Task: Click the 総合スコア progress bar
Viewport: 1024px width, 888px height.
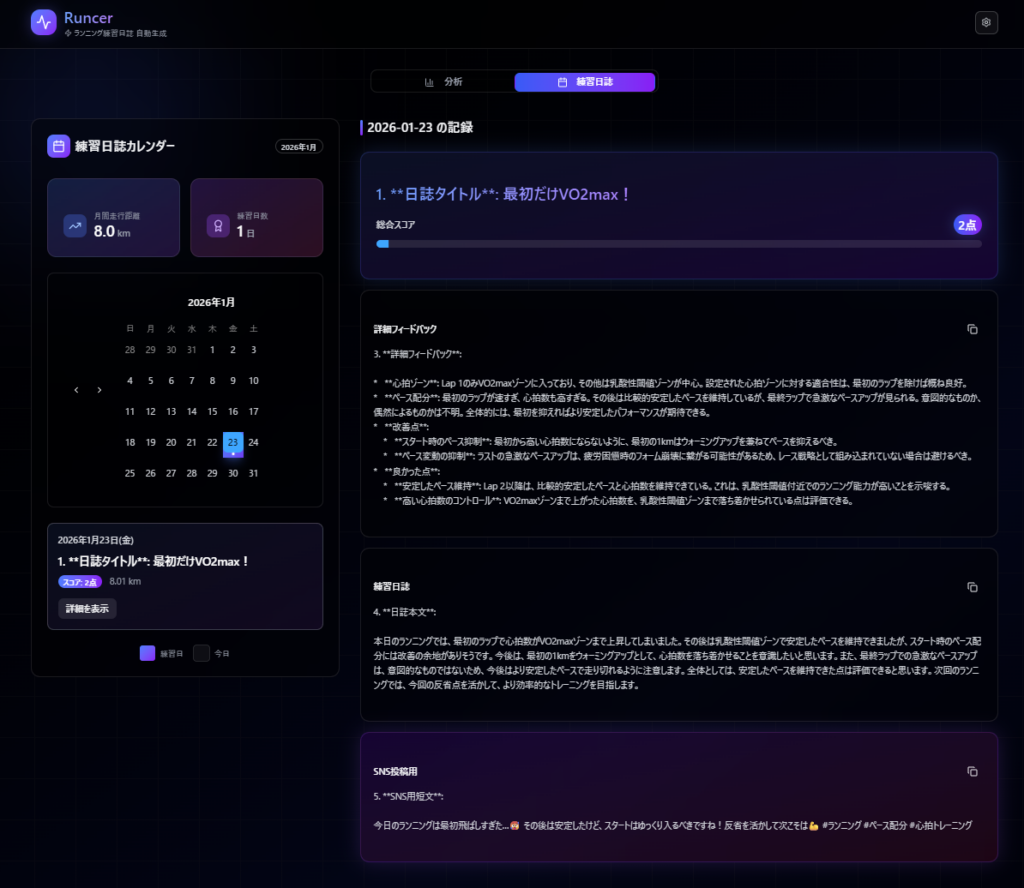Action: (678, 243)
